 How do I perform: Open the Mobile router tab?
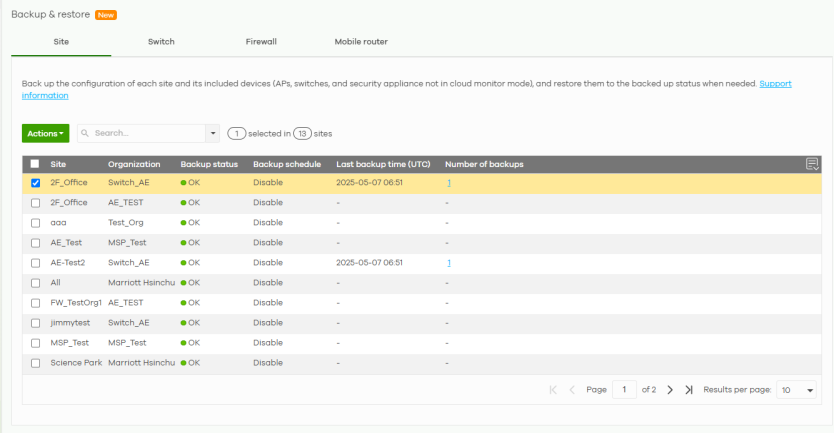(x=361, y=42)
